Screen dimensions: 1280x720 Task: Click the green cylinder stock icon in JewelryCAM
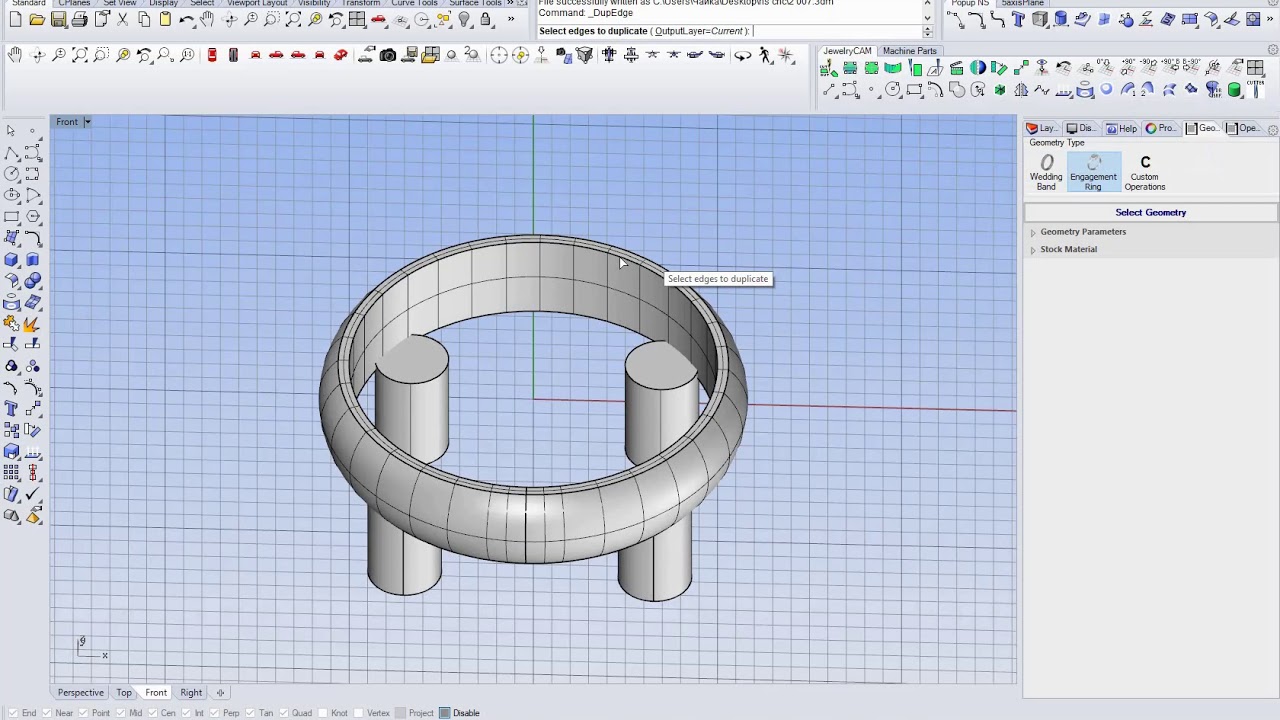(1234, 90)
